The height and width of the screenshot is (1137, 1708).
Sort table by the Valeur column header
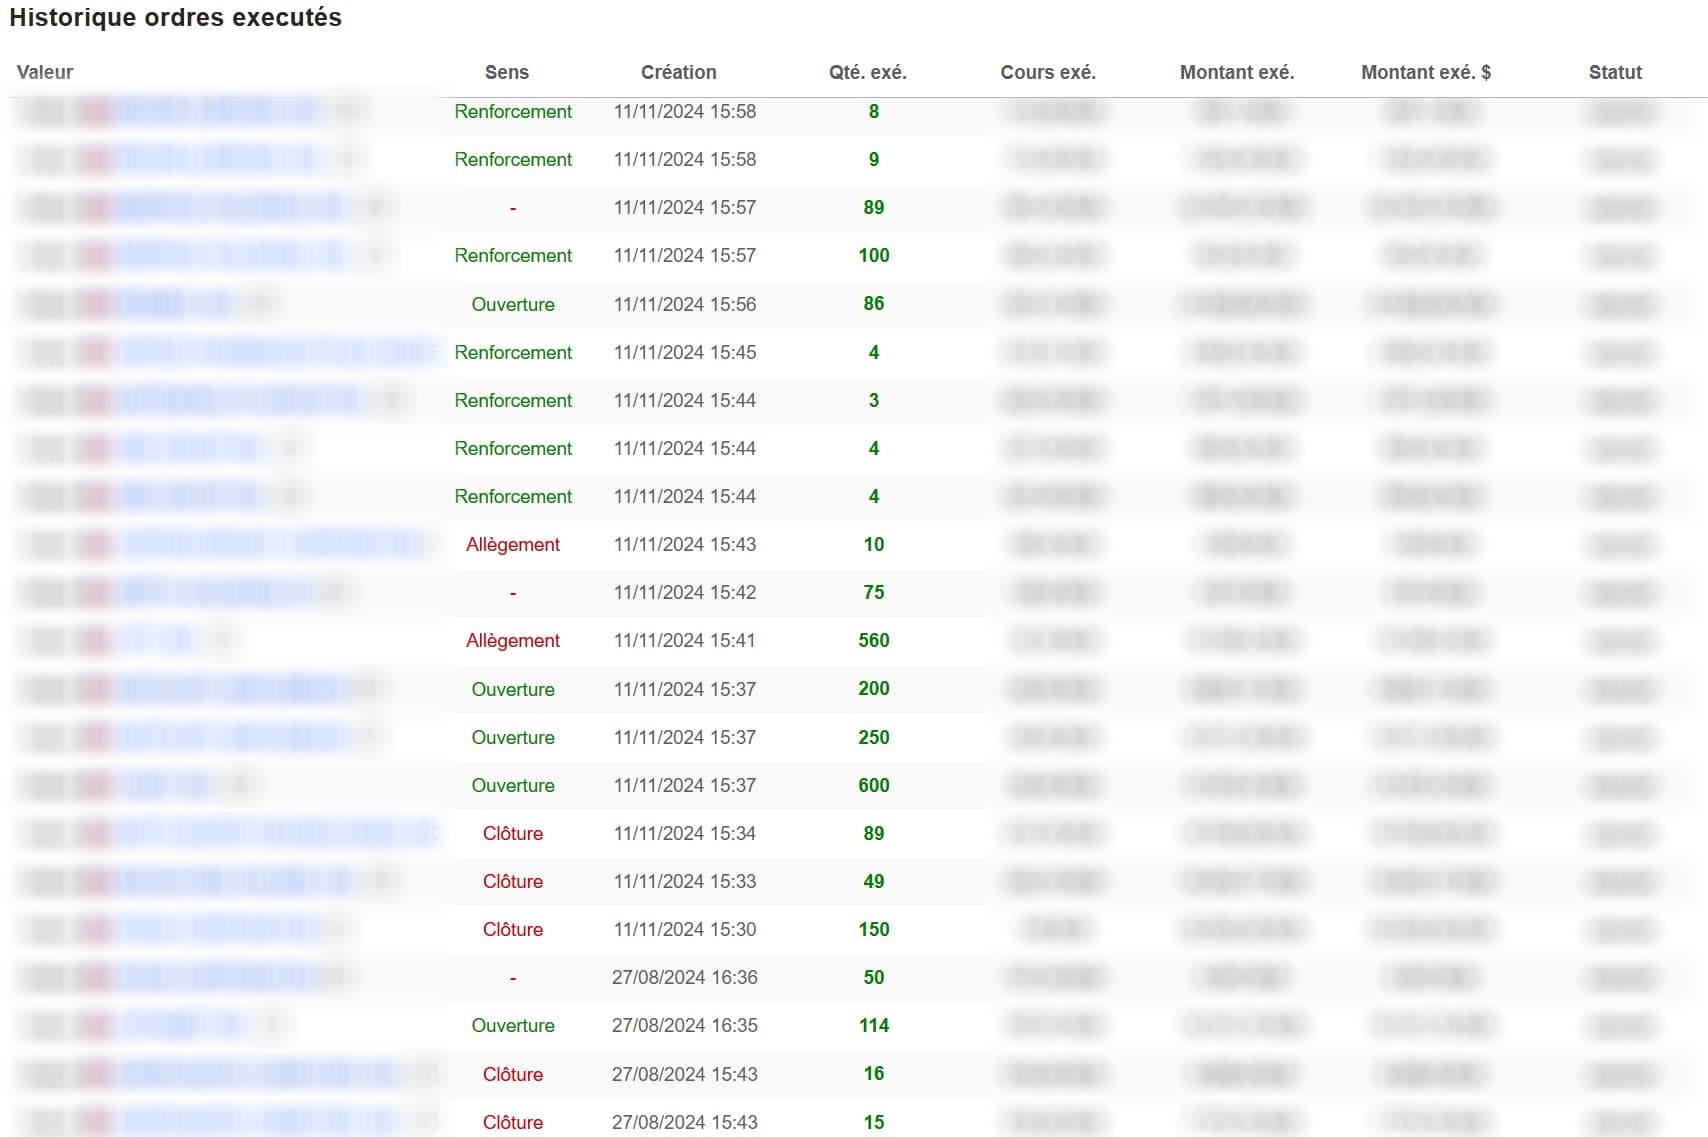tap(45, 72)
